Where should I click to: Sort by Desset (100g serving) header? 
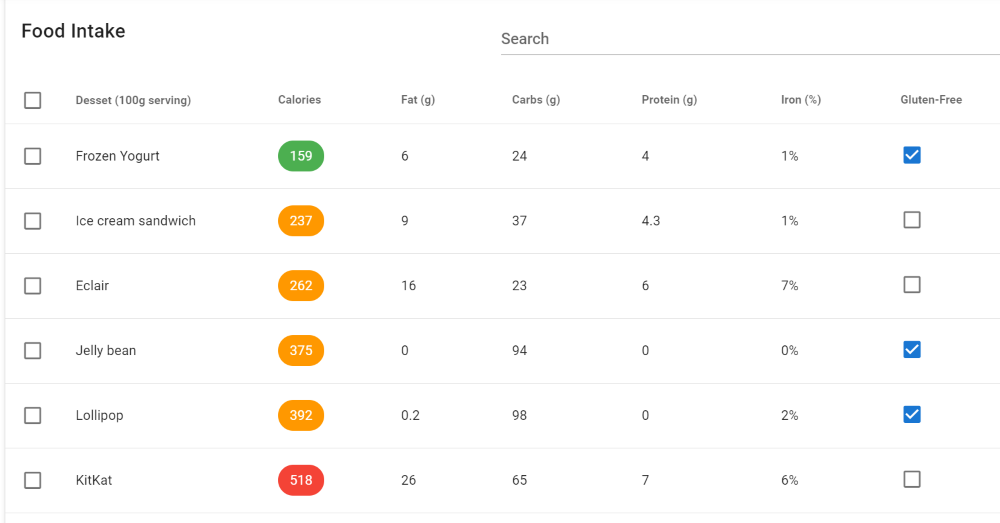click(x=133, y=100)
